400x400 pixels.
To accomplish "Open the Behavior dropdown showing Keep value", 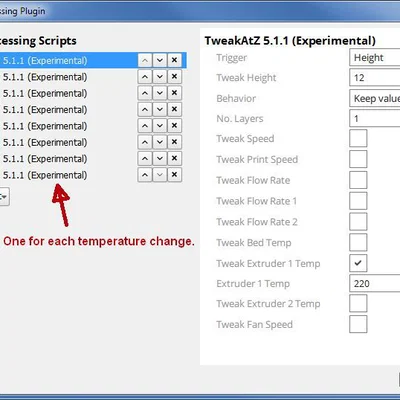I will click(375, 98).
